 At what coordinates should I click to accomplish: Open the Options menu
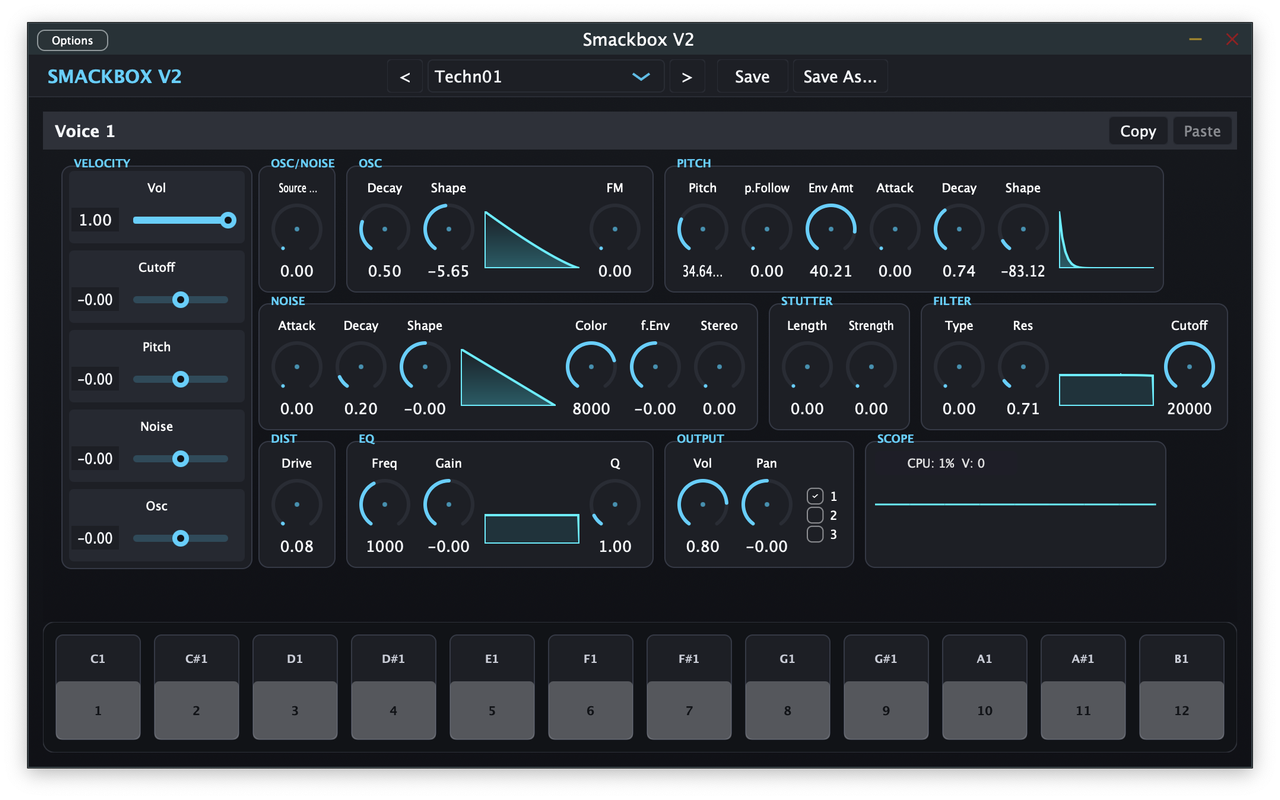click(x=72, y=40)
